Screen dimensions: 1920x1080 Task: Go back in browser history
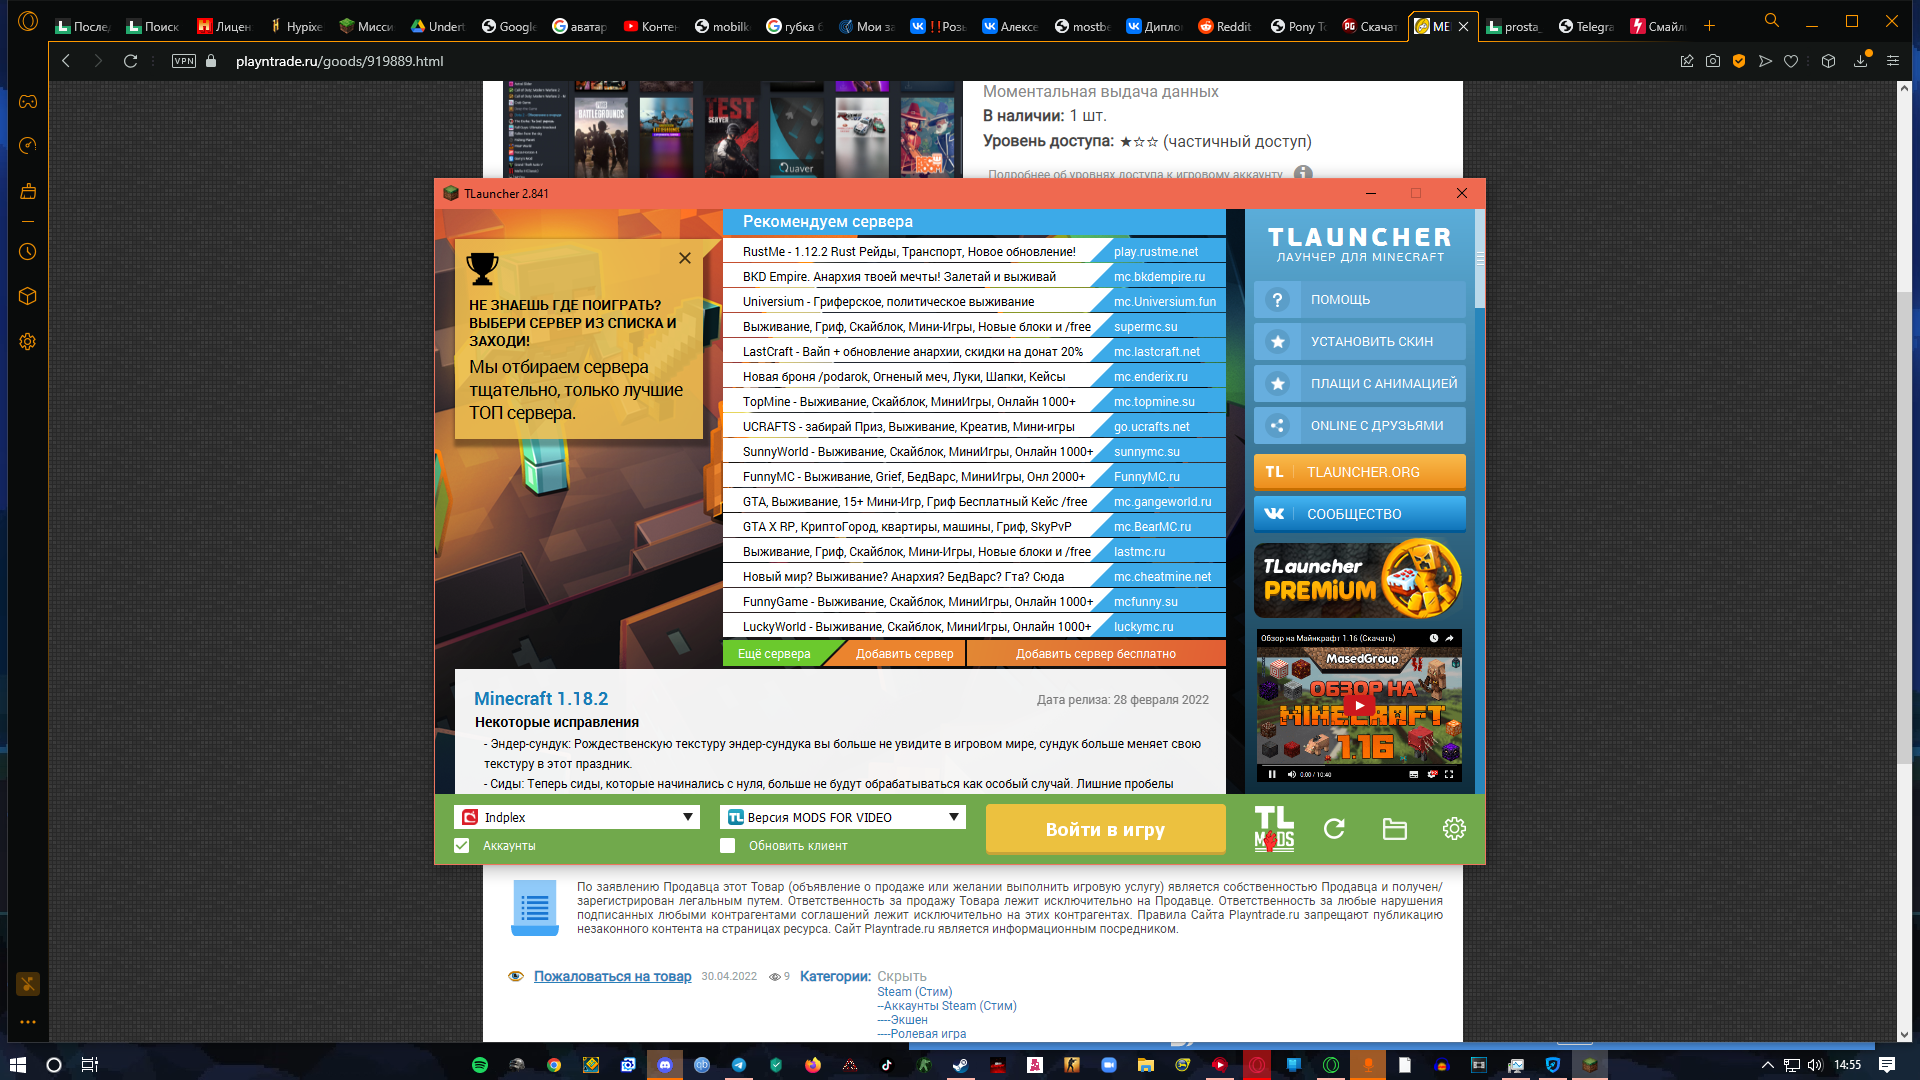[66, 61]
